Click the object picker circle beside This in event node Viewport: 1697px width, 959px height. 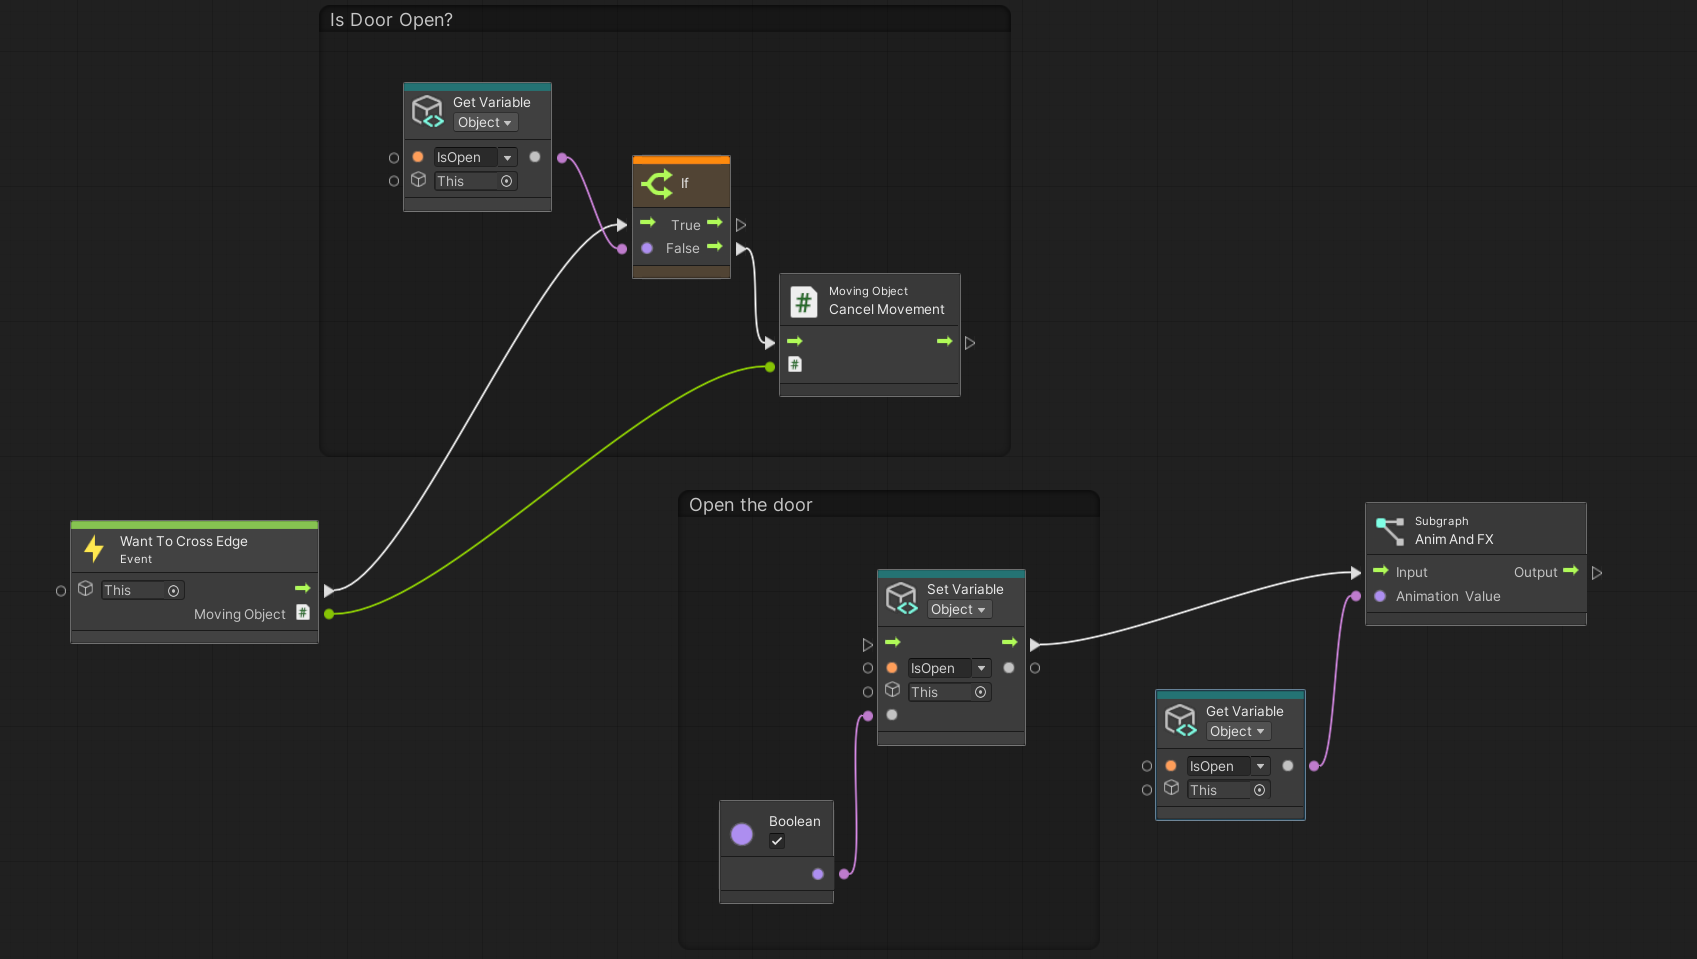click(x=174, y=591)
